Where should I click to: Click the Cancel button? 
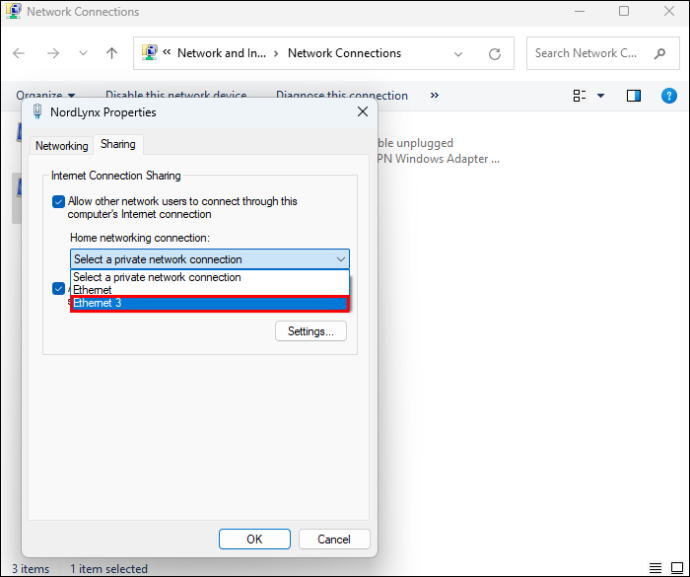pyautogui.click(x=334, y=539)
